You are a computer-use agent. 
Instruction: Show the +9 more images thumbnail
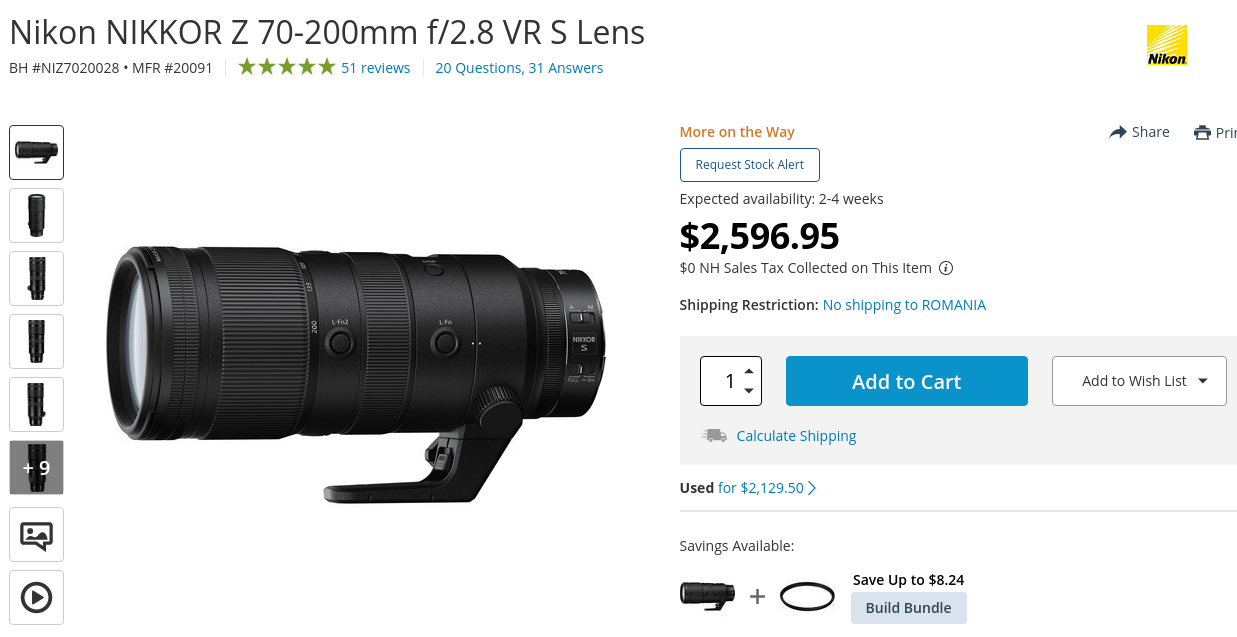click(x=36, y=467)
